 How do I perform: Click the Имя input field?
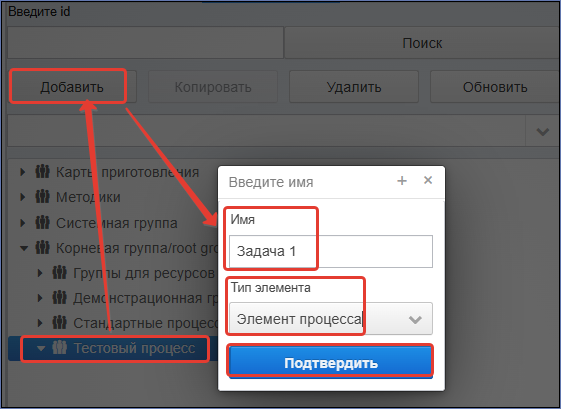331,251
